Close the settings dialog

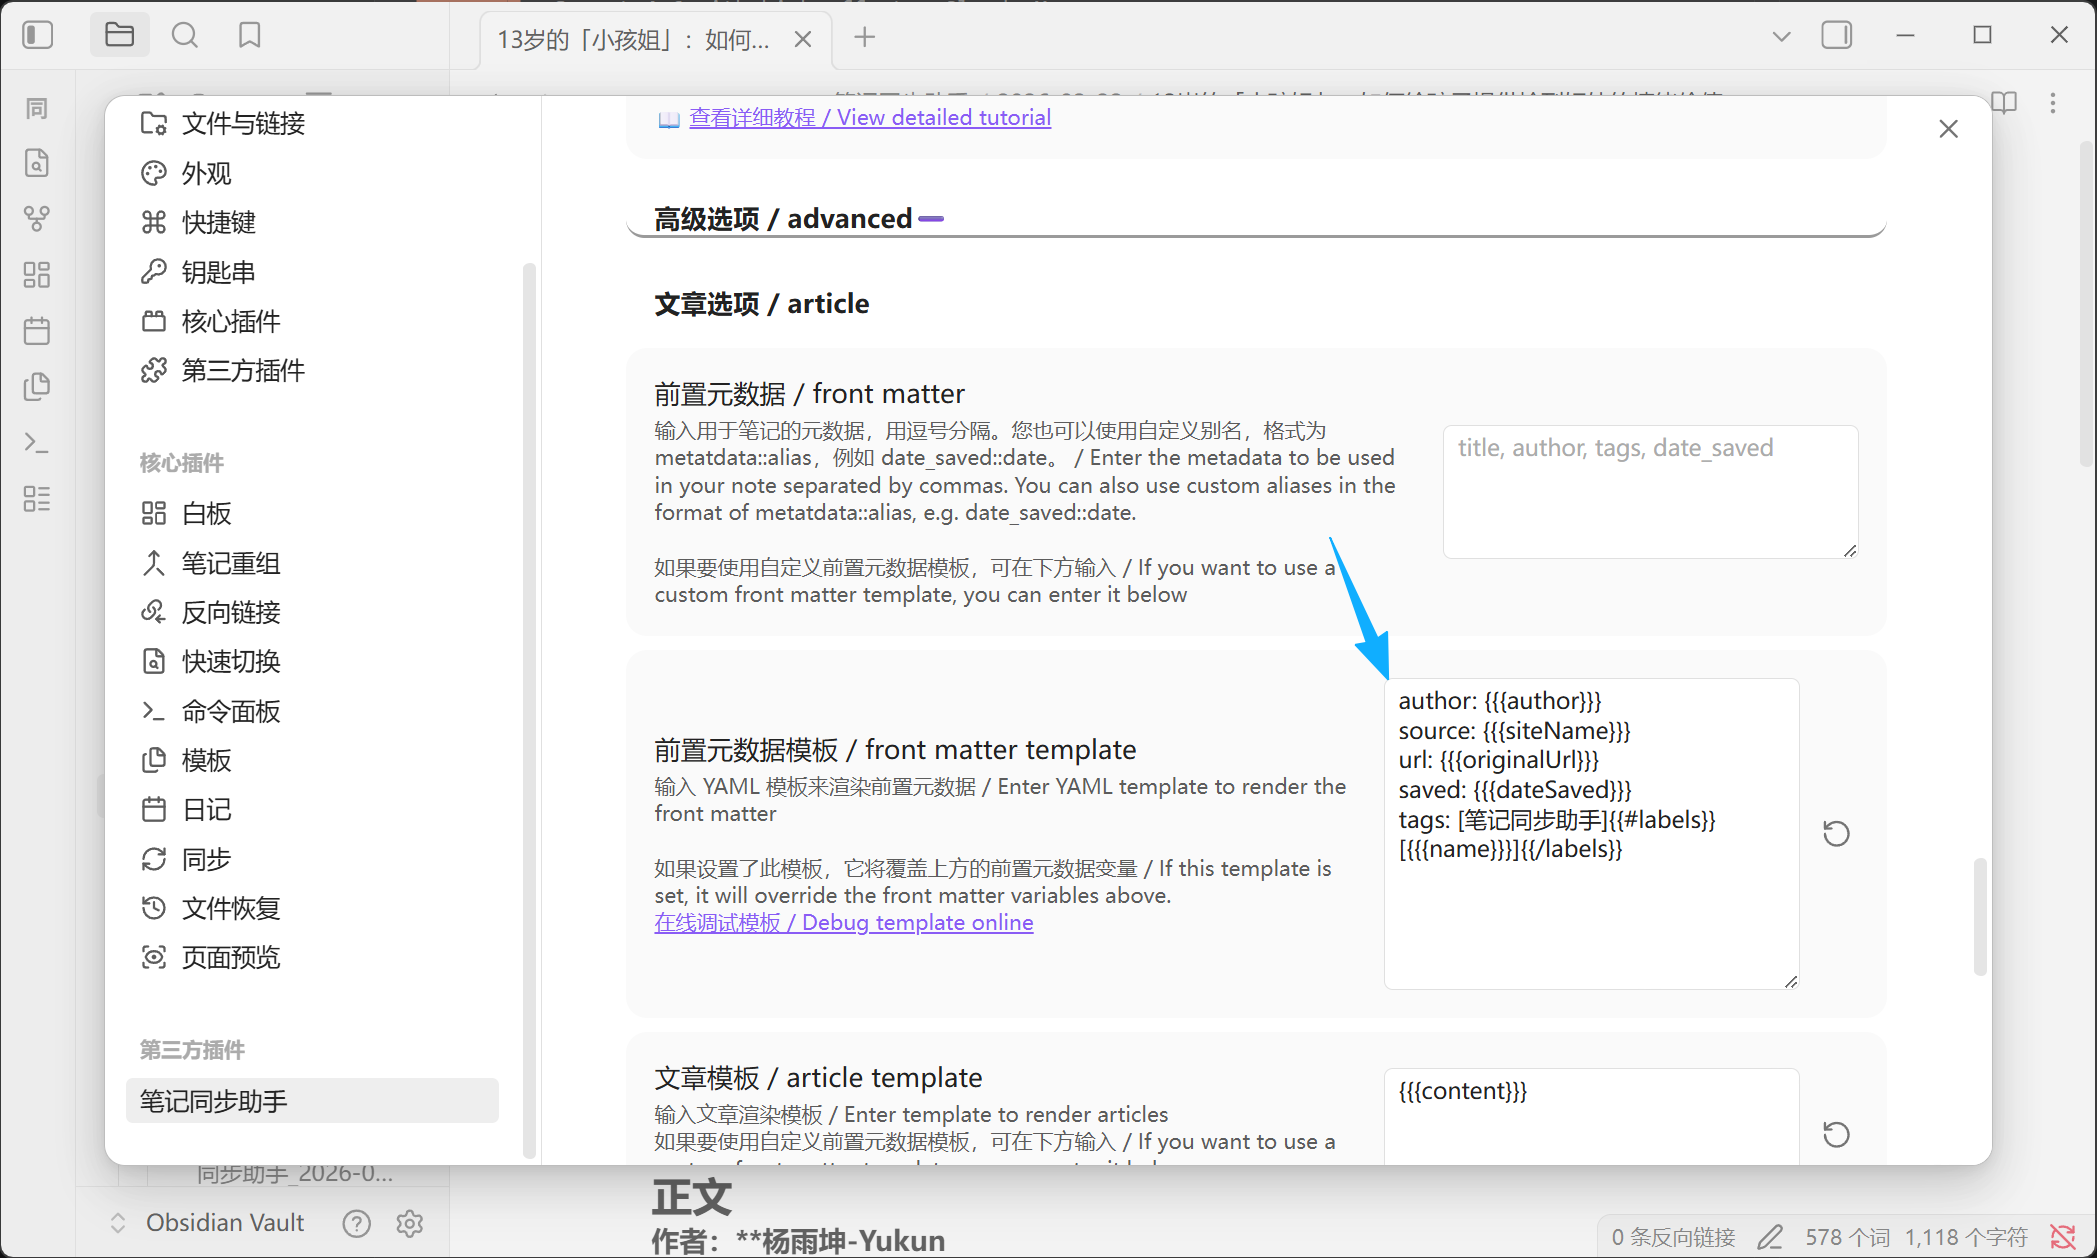click(1948, 129)
